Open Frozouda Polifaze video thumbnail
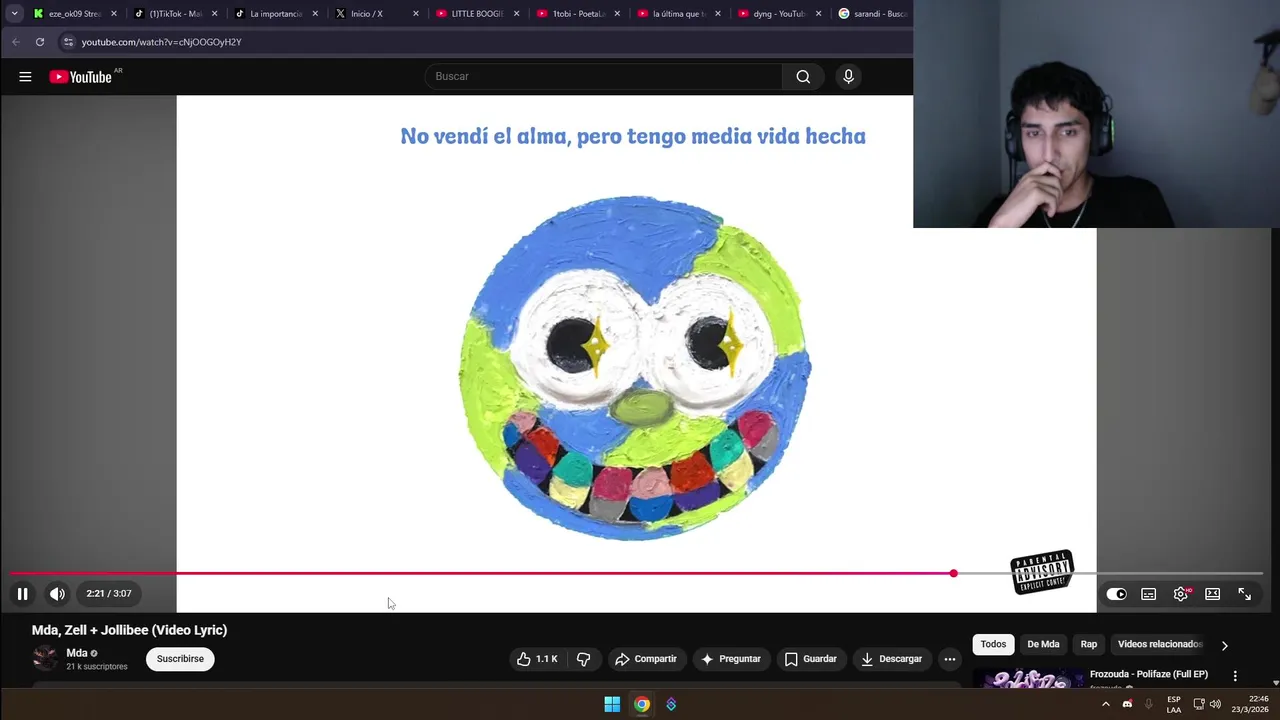The width and height of the screenshot is (1280, 720). coord(1028,679)
